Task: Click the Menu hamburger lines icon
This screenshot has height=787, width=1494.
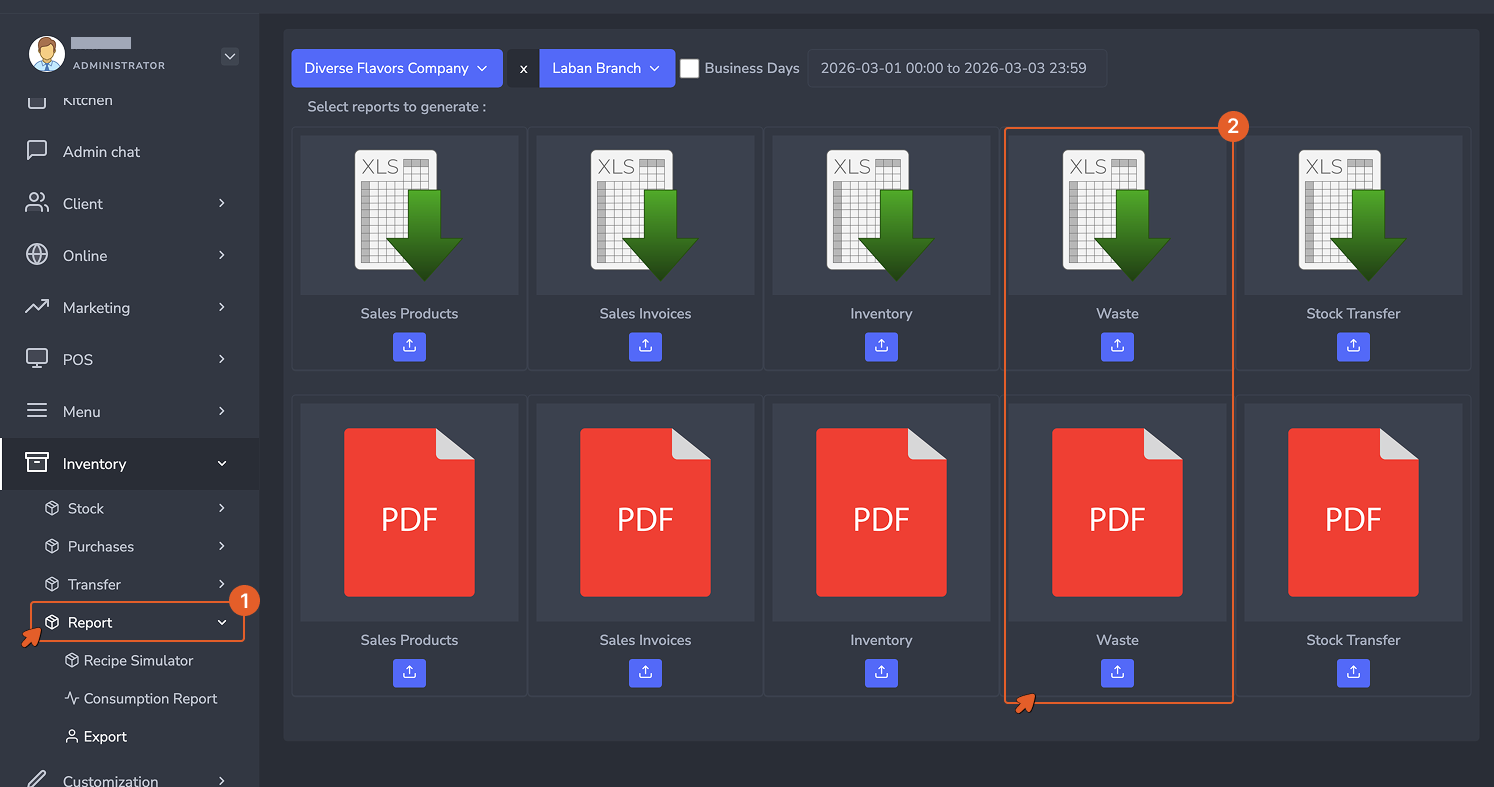Action: point(37,411)
